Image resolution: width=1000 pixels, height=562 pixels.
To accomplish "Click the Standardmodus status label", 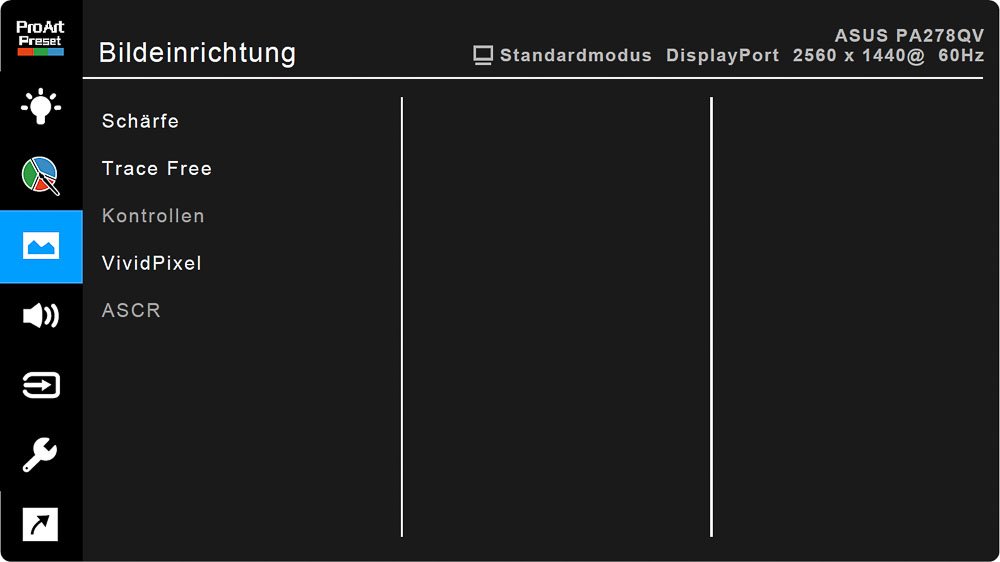I will pos(576,56).
